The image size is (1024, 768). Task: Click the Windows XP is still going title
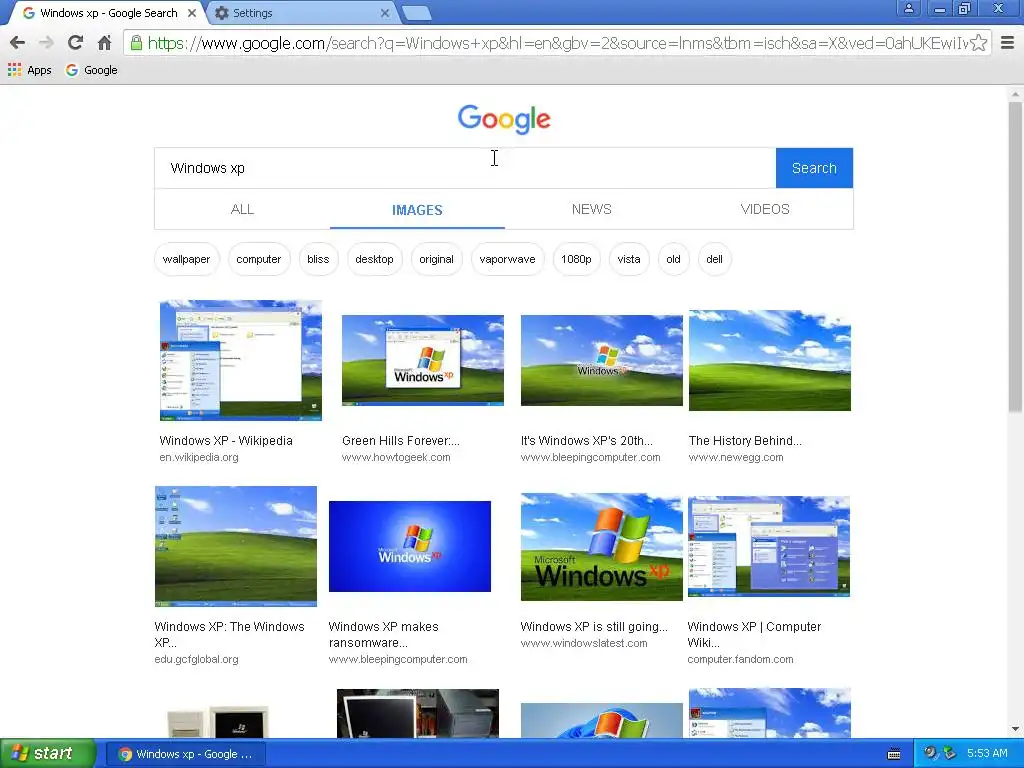594,627
